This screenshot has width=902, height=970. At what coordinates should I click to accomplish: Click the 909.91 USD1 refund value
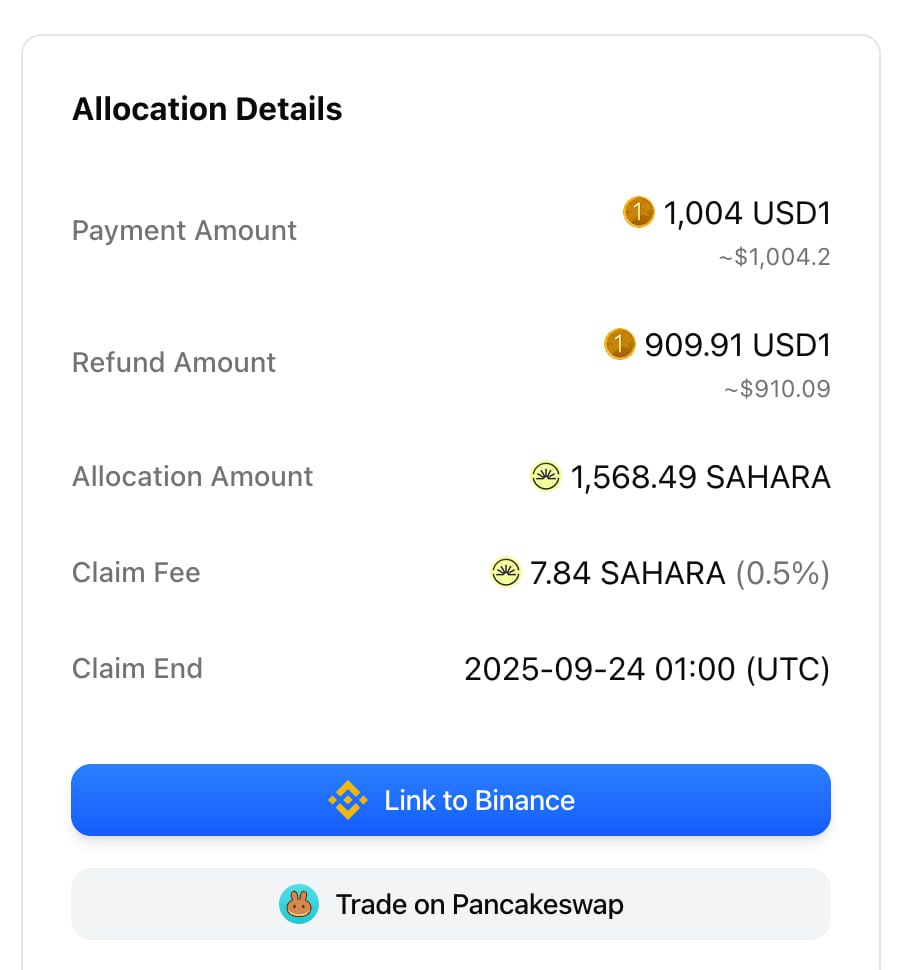click(737, 345)
